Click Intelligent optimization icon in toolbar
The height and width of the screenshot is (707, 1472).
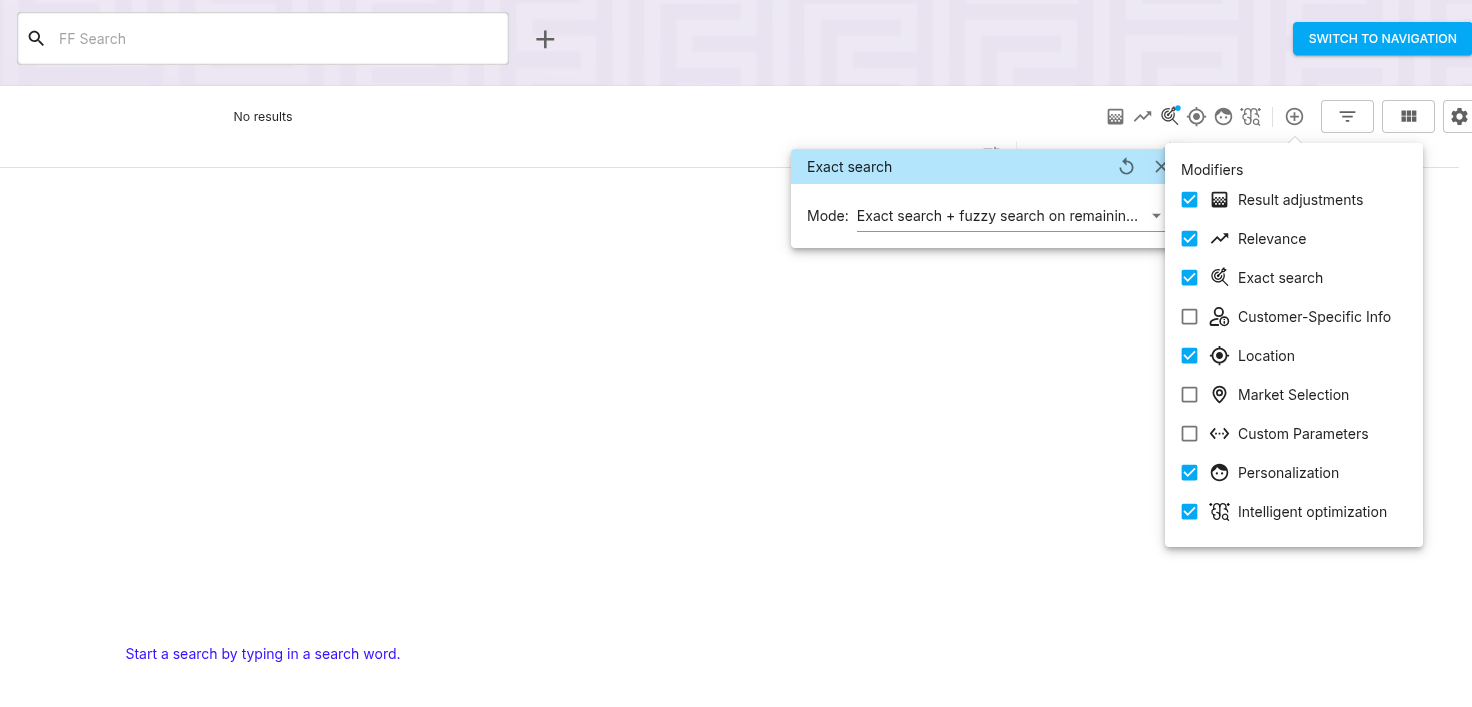1250,117
